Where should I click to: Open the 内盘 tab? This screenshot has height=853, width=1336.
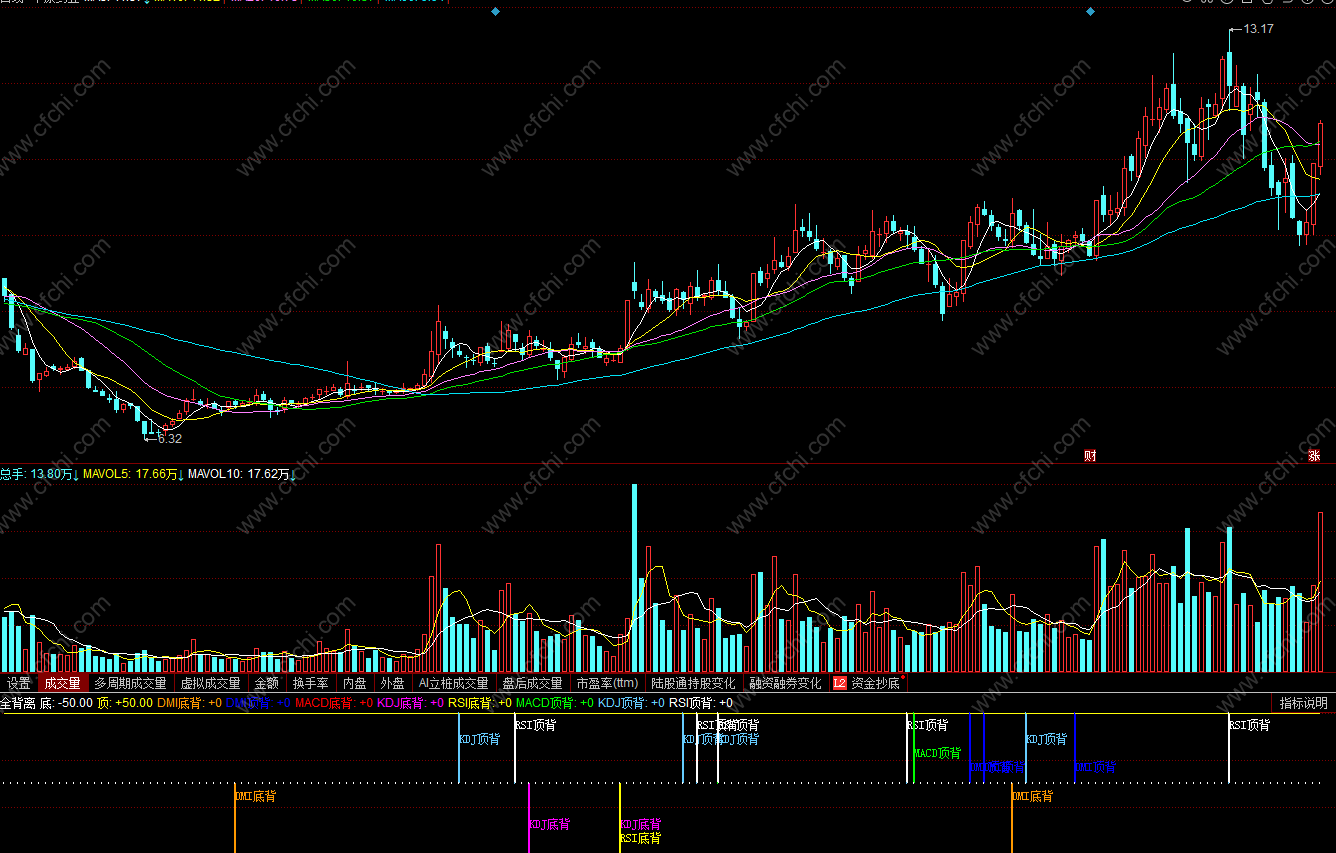coord(355,684)
